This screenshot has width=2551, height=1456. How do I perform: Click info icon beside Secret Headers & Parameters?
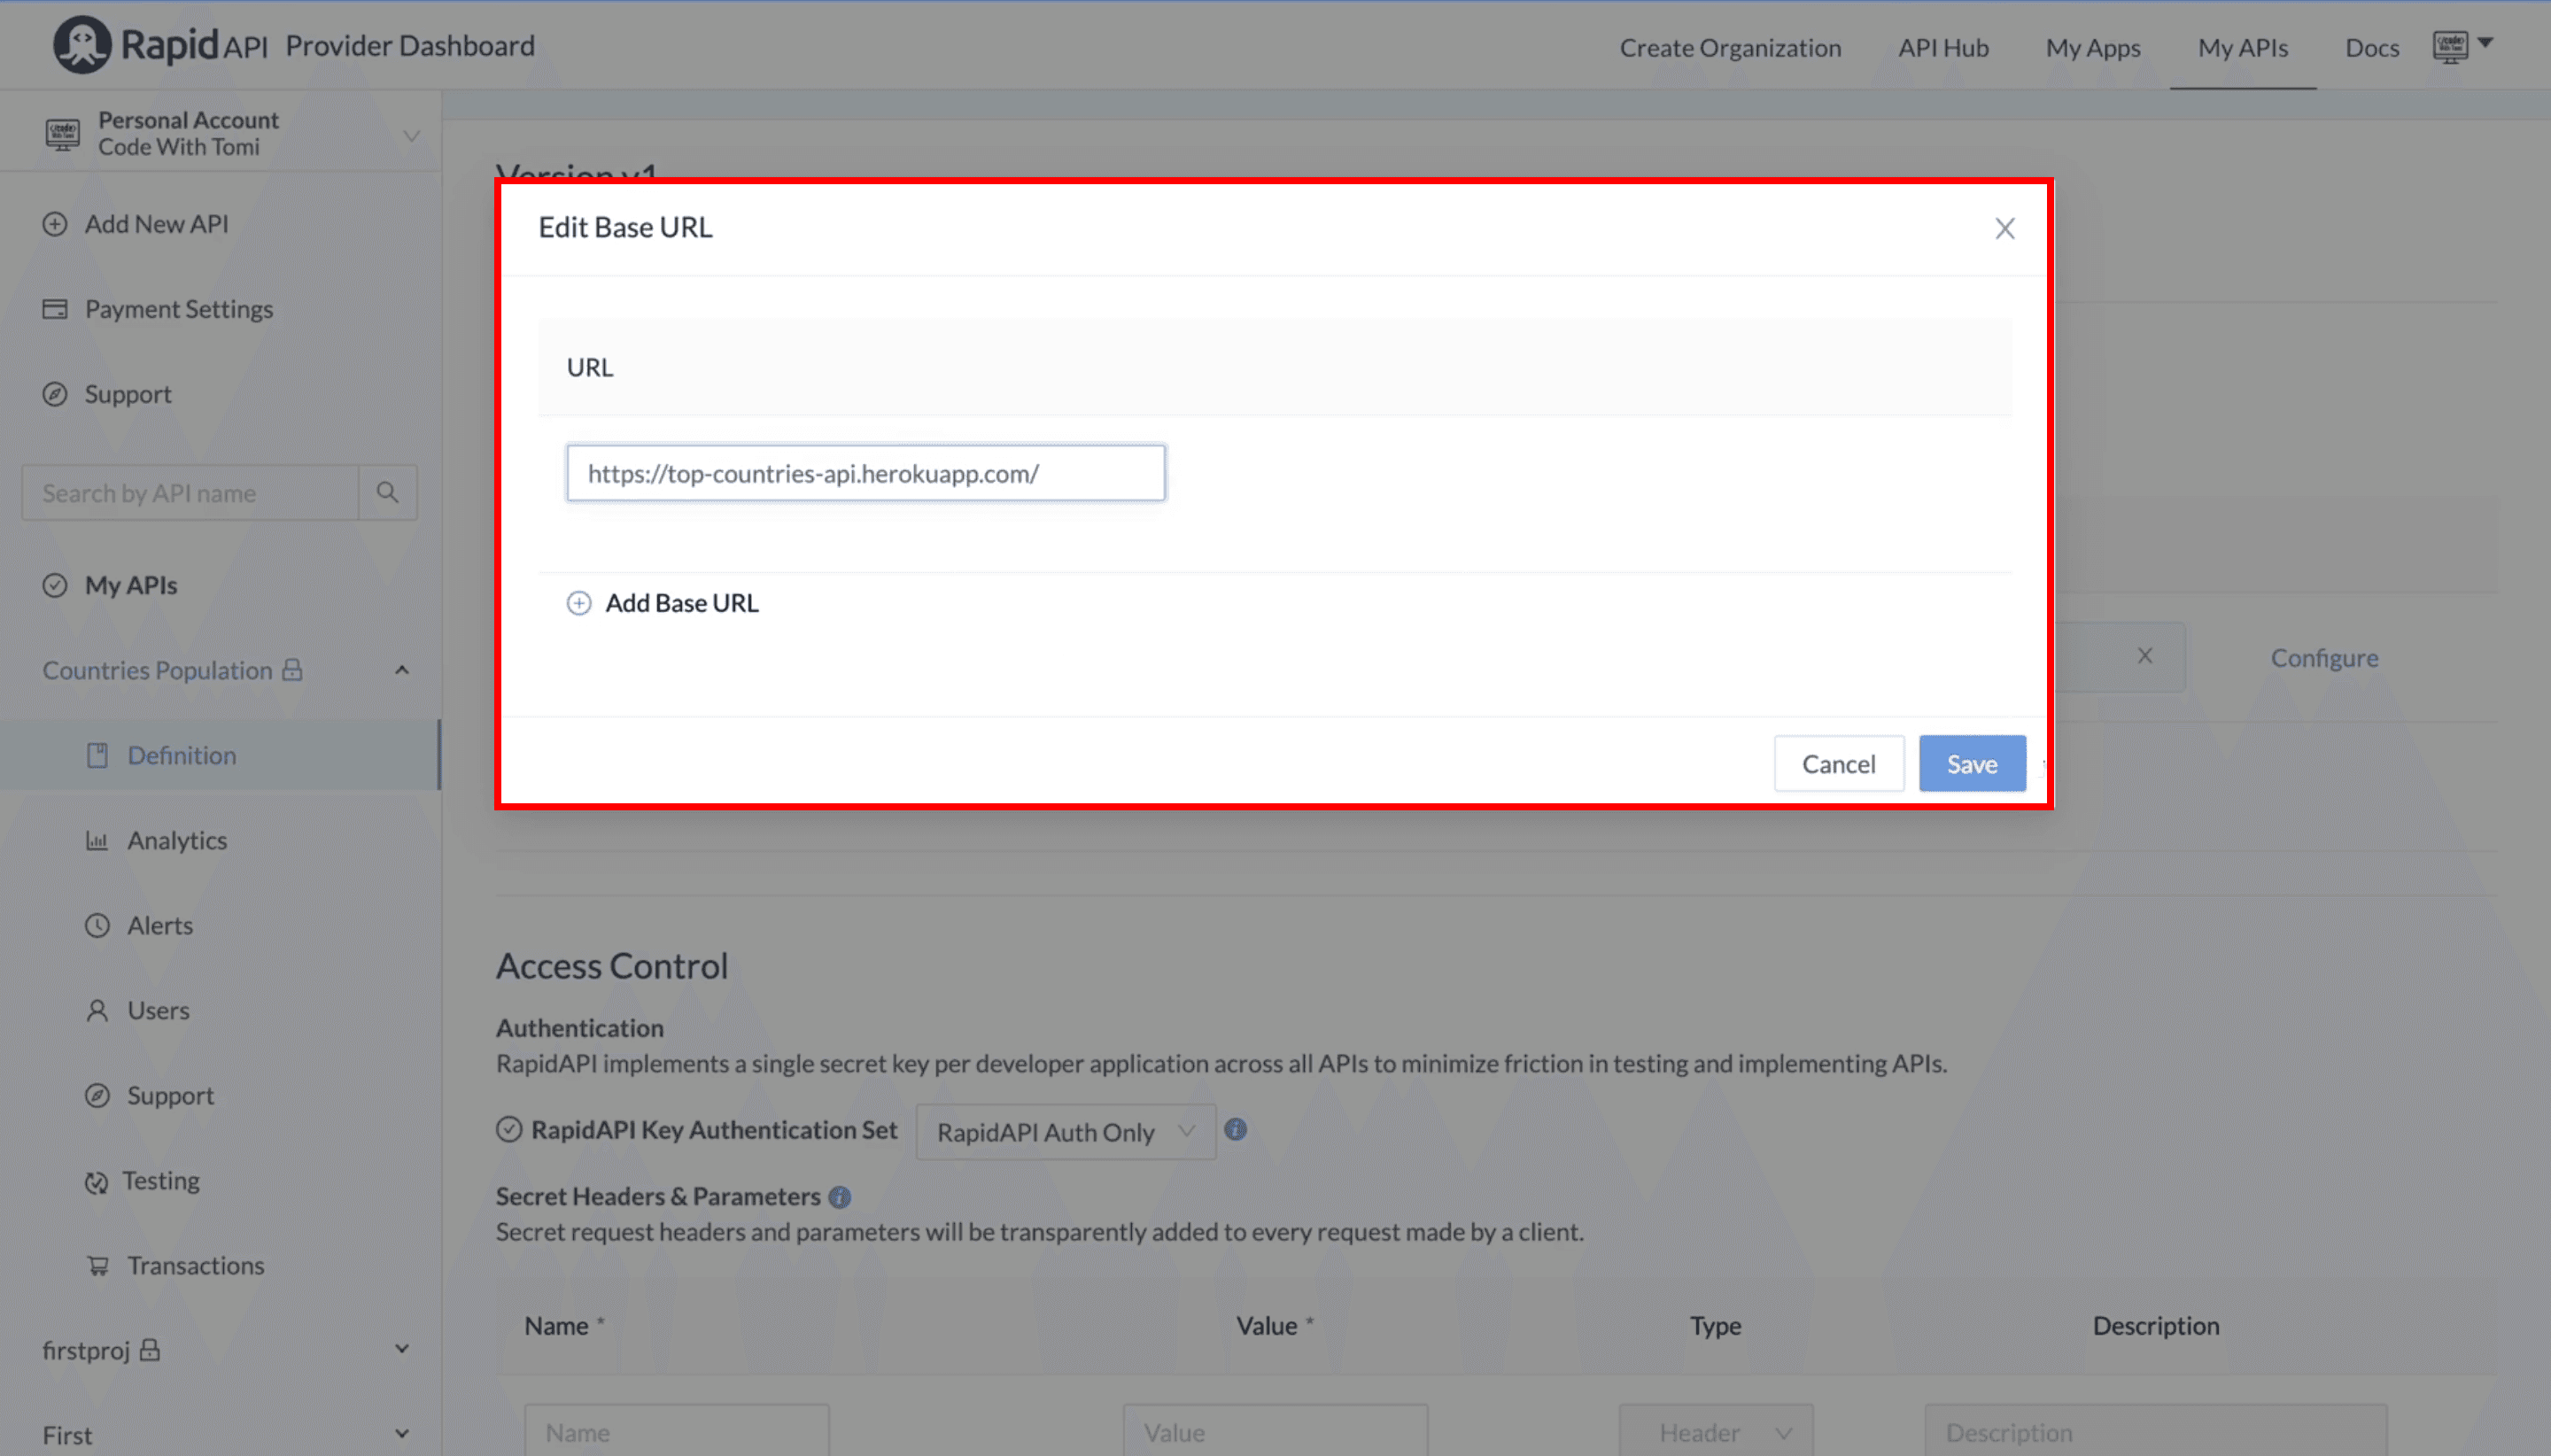click(840, 1197)
